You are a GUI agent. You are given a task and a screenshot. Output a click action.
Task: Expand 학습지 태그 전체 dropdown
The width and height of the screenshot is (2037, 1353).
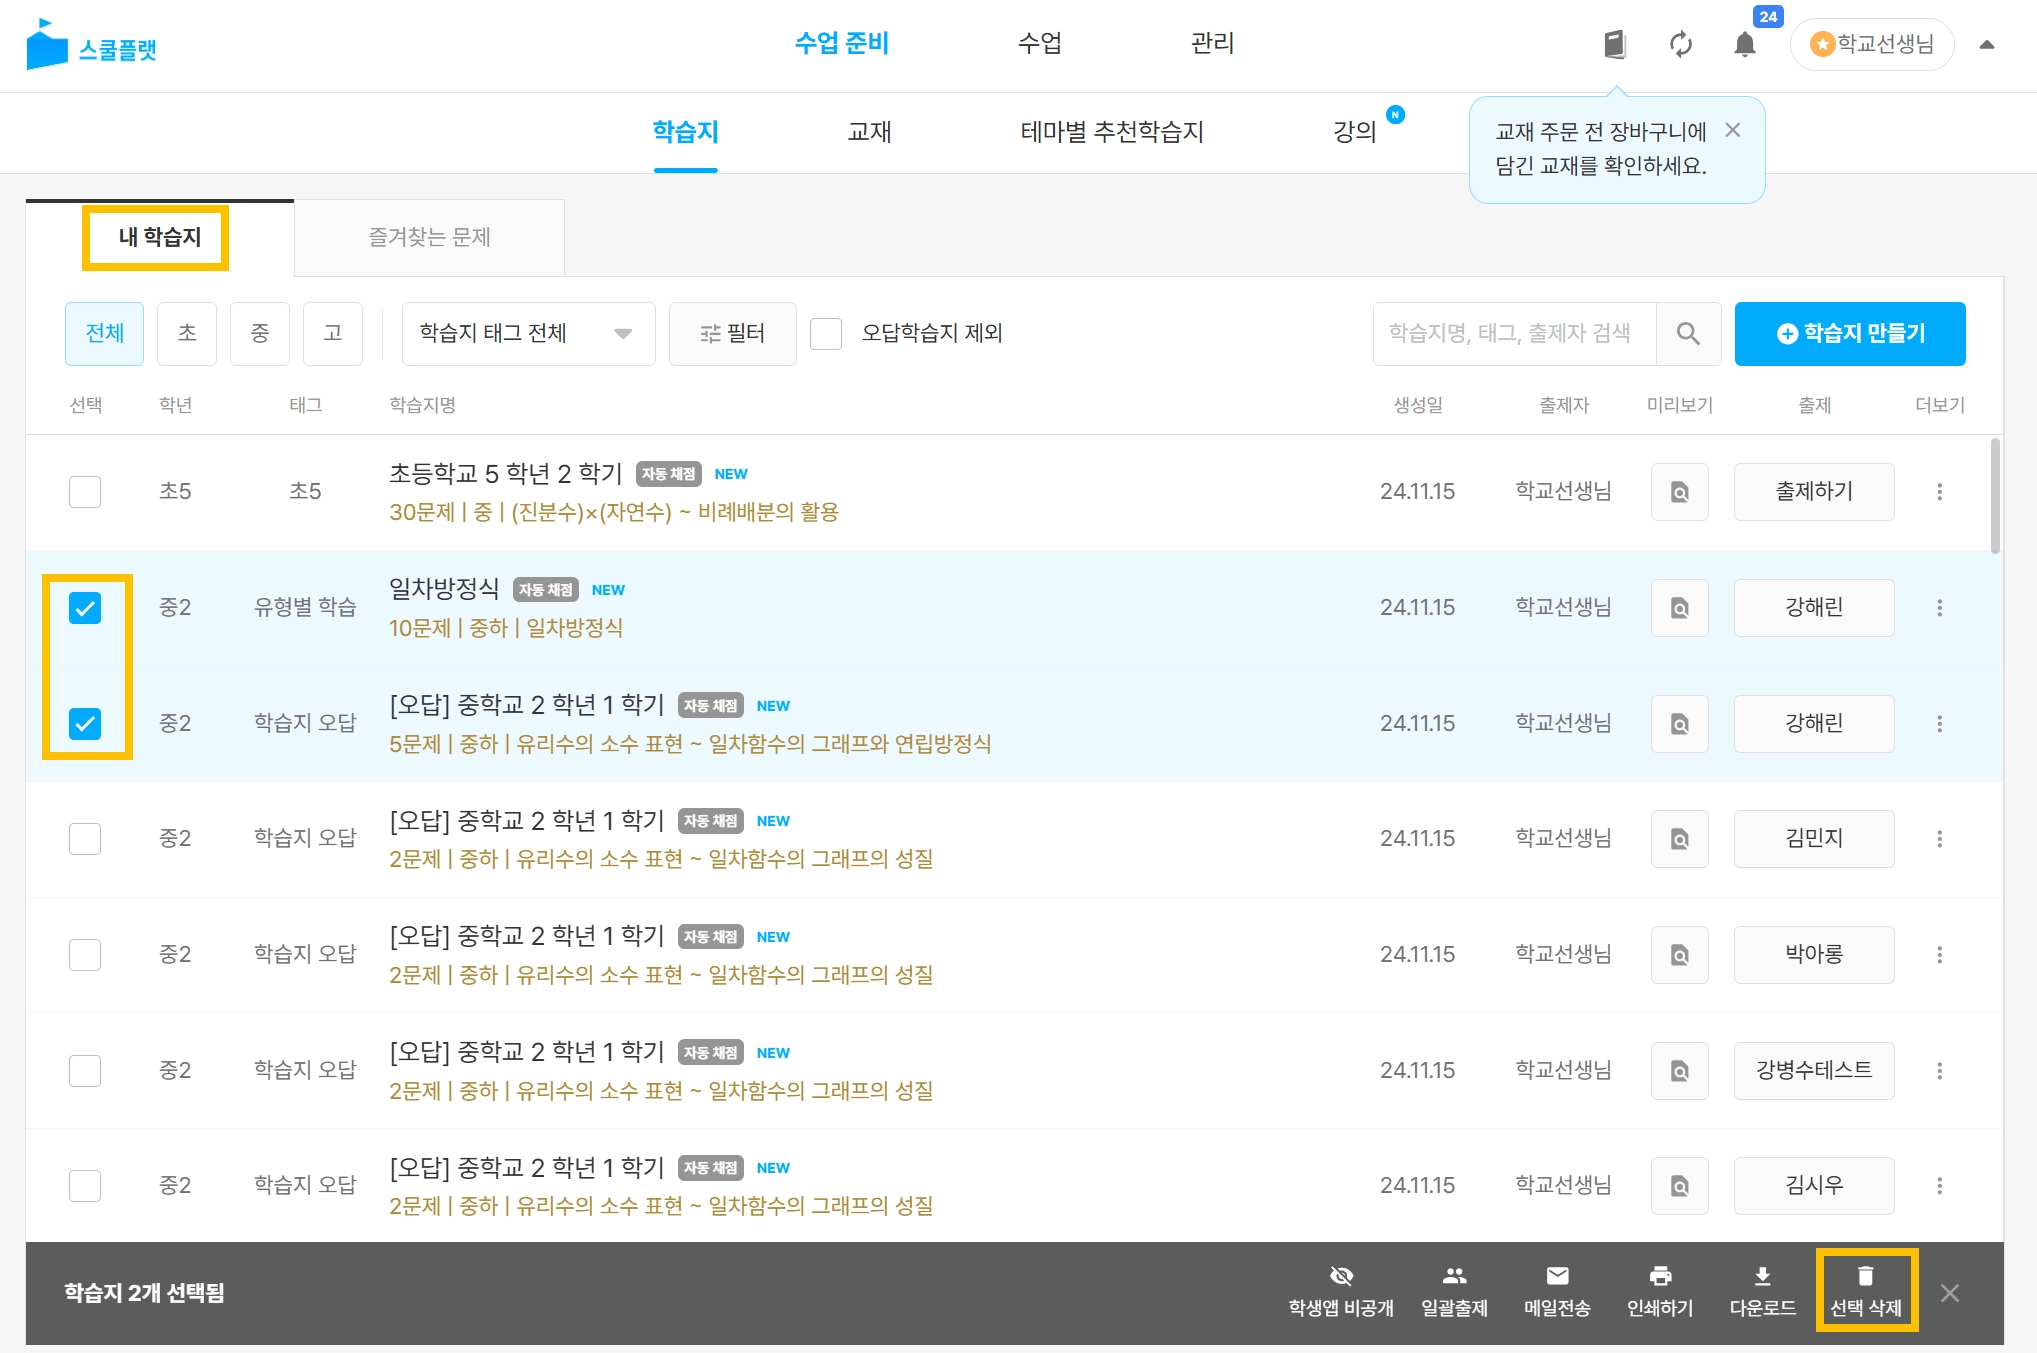528,334
